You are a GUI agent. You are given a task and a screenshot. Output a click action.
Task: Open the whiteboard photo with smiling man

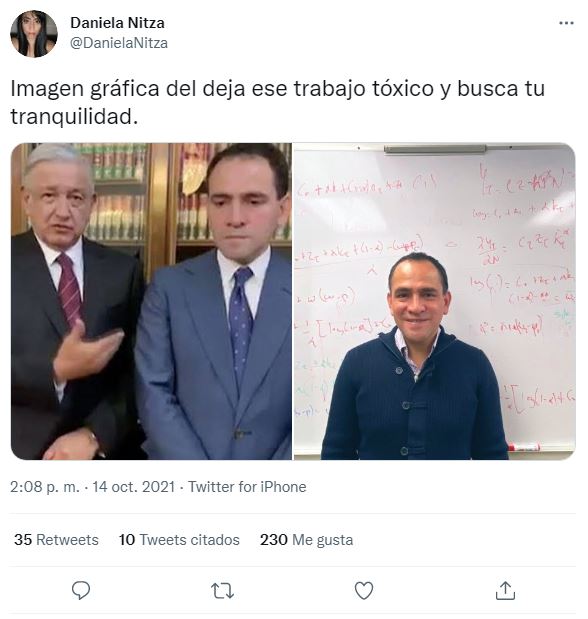coord(434,301)
